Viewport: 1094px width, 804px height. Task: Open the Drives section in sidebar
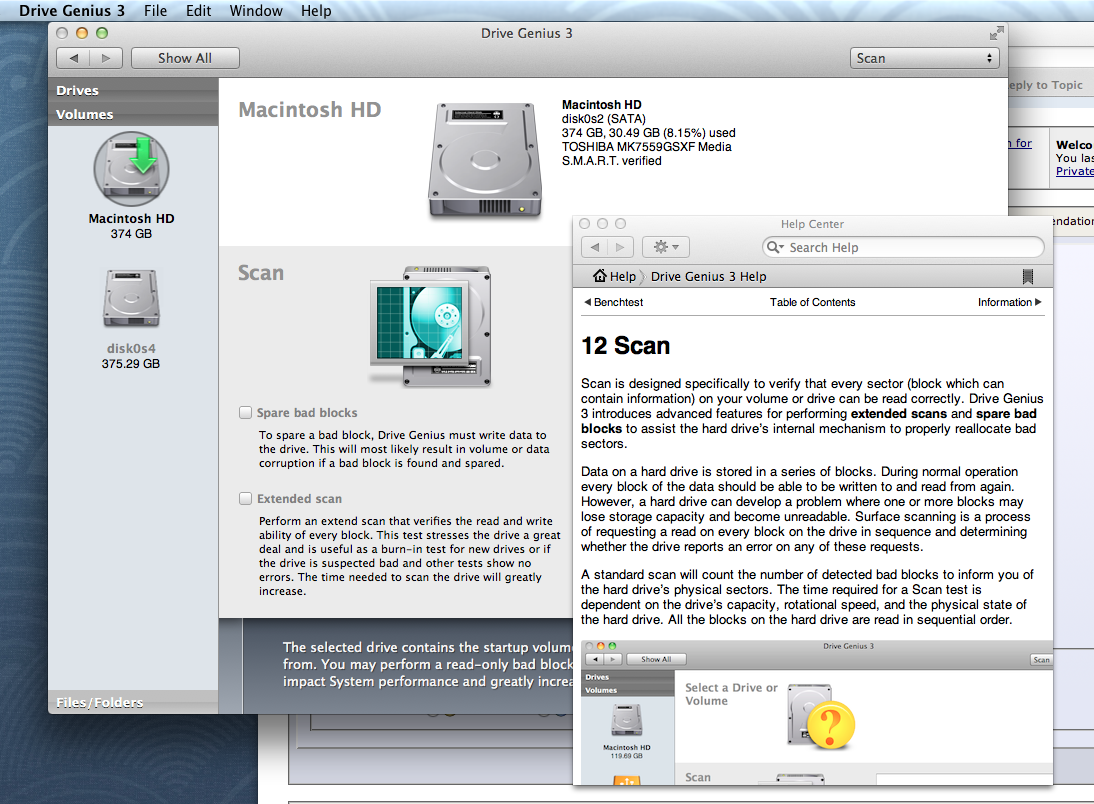click(x=133, y=90)
